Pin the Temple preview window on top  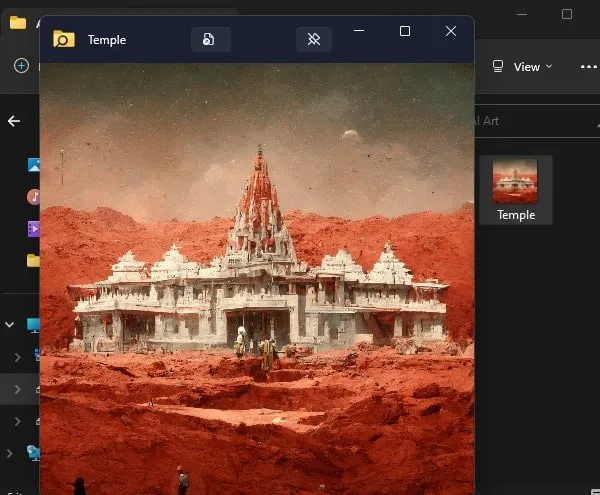pos(313,39)
